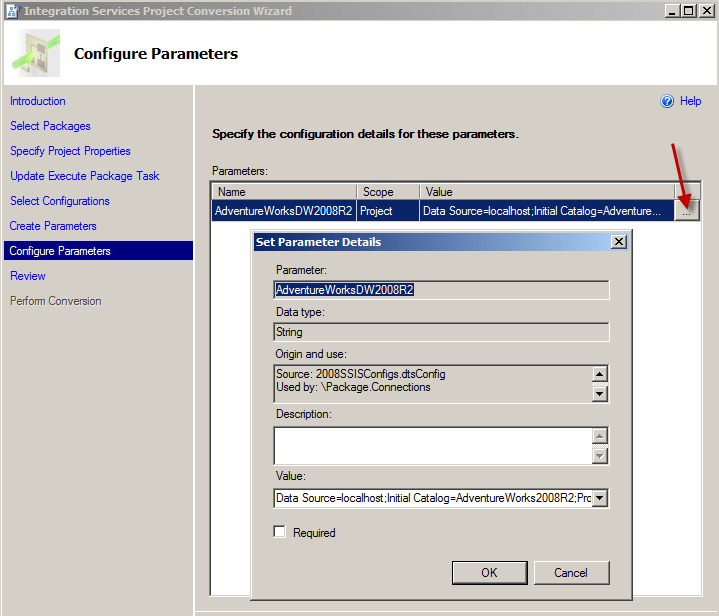Screen dimensions: 719x616
Task: Jump to the Review step
Action: click(28, 276)
